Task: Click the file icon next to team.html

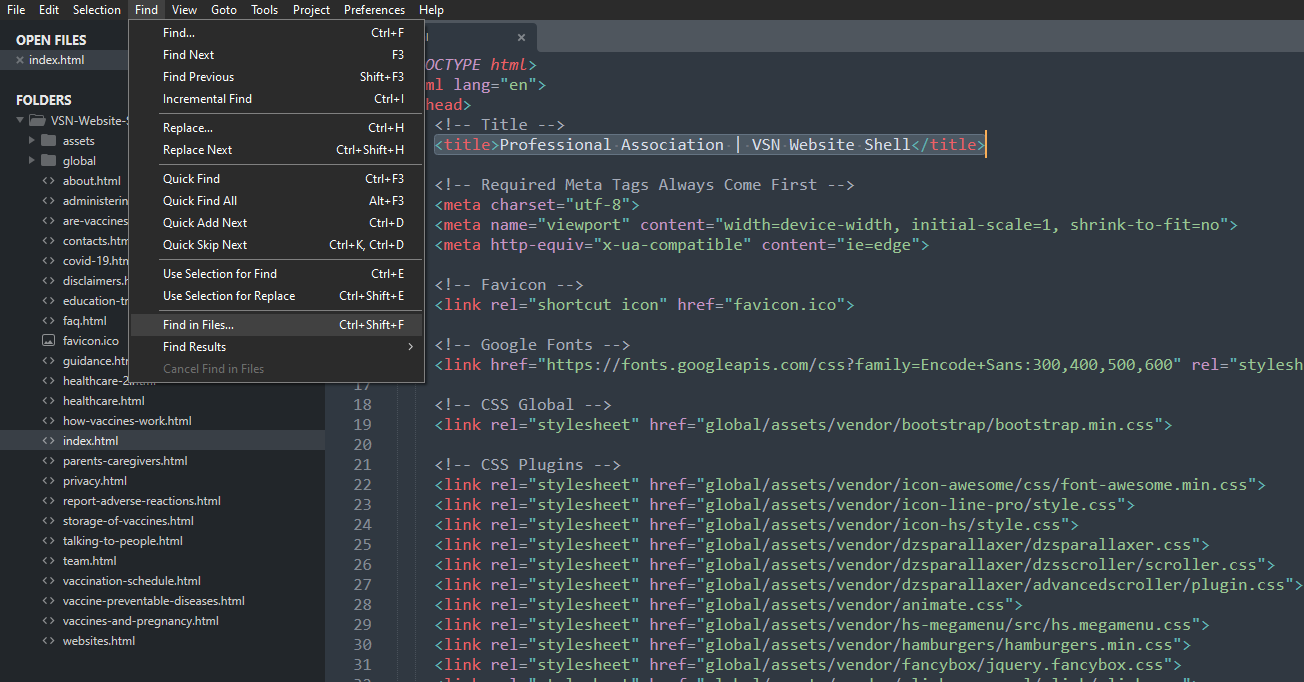Action: point(48,561)
